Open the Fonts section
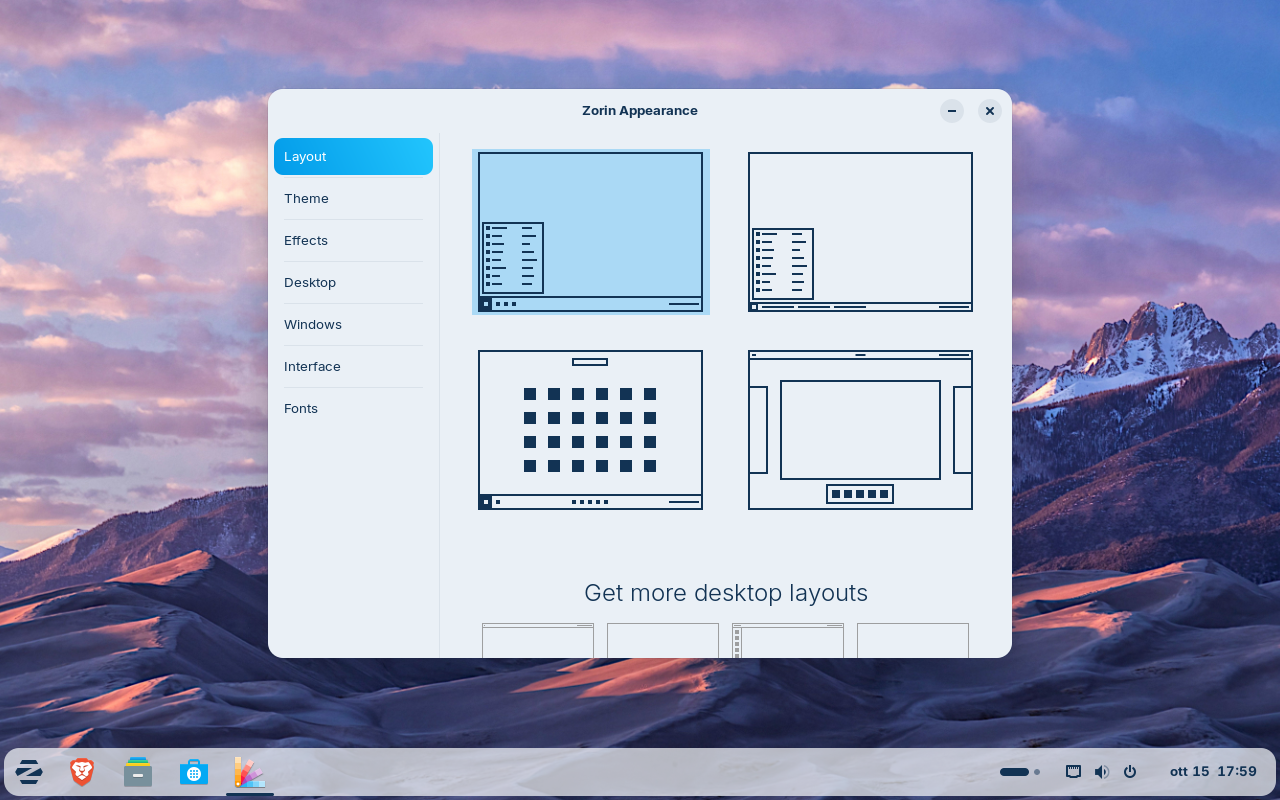Screen dimensions: 1280x800 353,409
